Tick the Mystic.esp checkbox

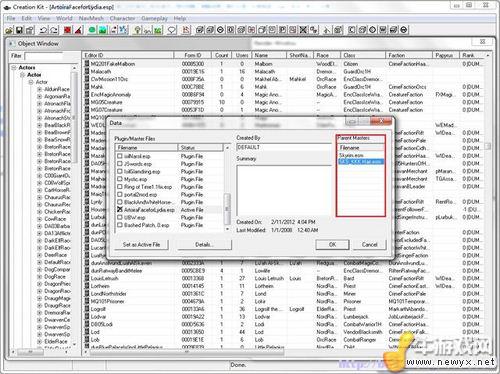tap(120, 179)
